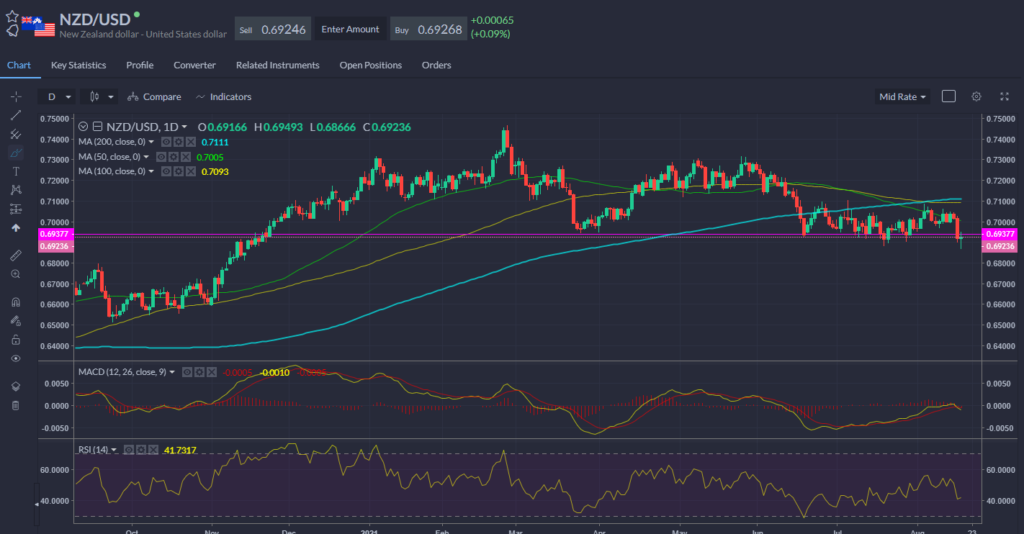Image resolution: width=1024 pixels, height=534 pixels.
Task: Open the Converter tab
Action: tap(195, 65)
